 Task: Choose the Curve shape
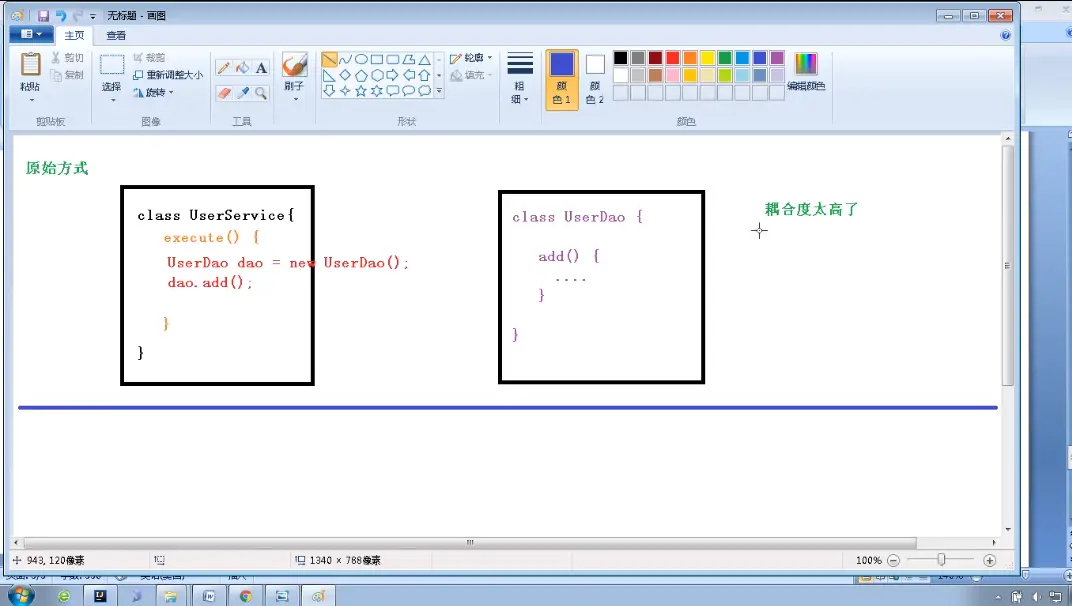[x=345, y=60]
